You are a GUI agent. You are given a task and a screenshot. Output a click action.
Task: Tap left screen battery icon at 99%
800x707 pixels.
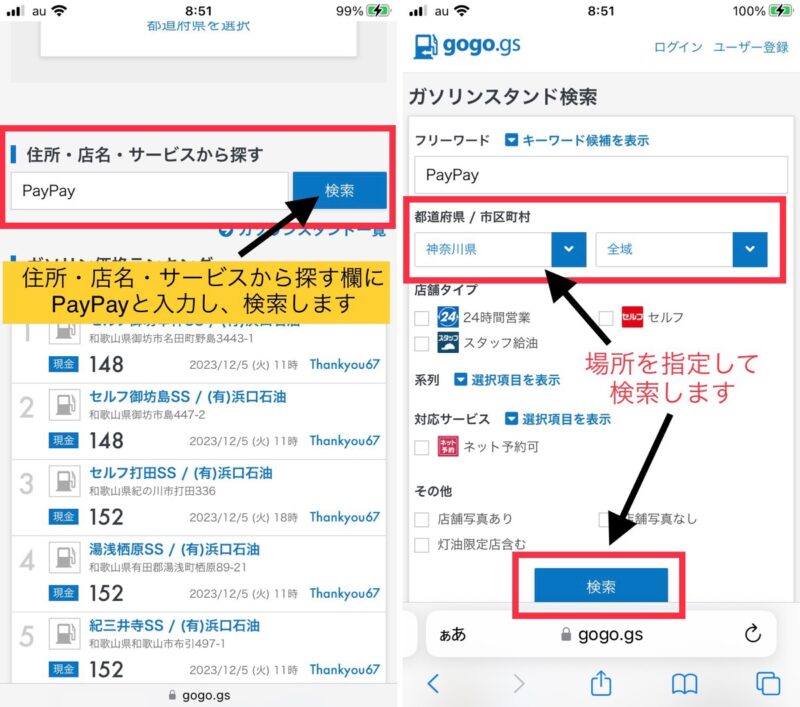(379, 11)
